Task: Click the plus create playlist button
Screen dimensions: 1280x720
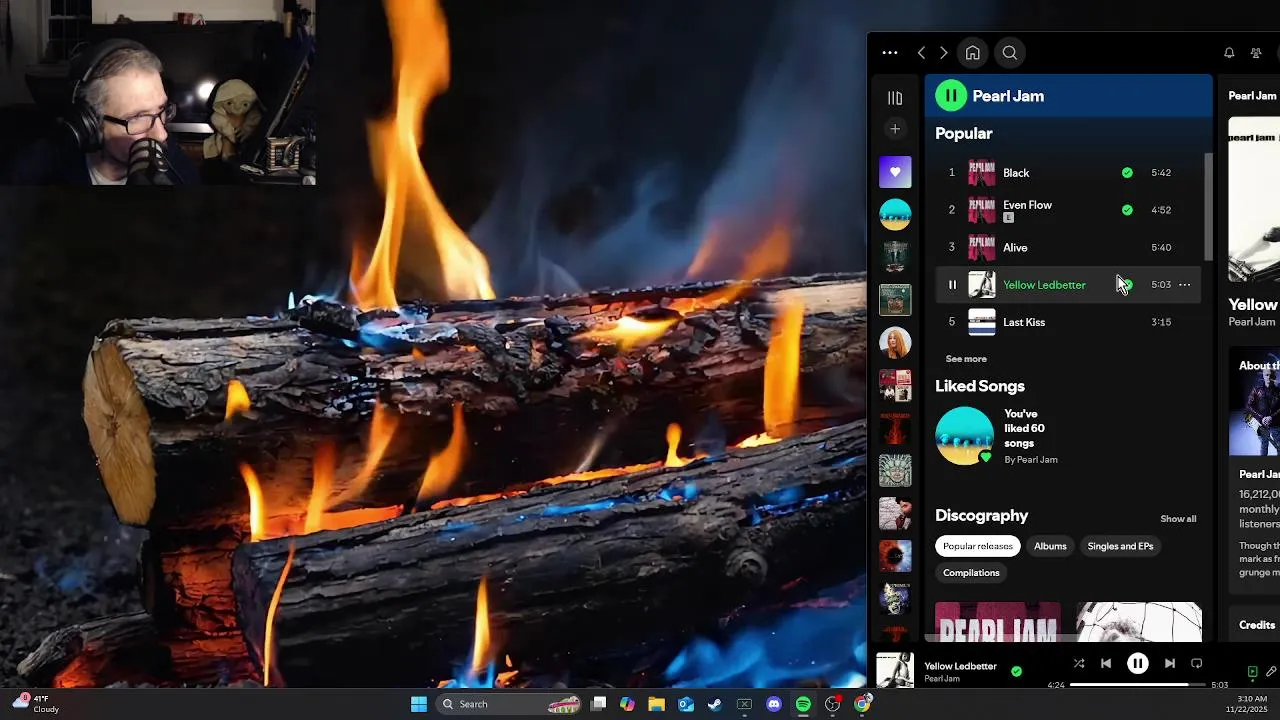Action: coord(895,129)
